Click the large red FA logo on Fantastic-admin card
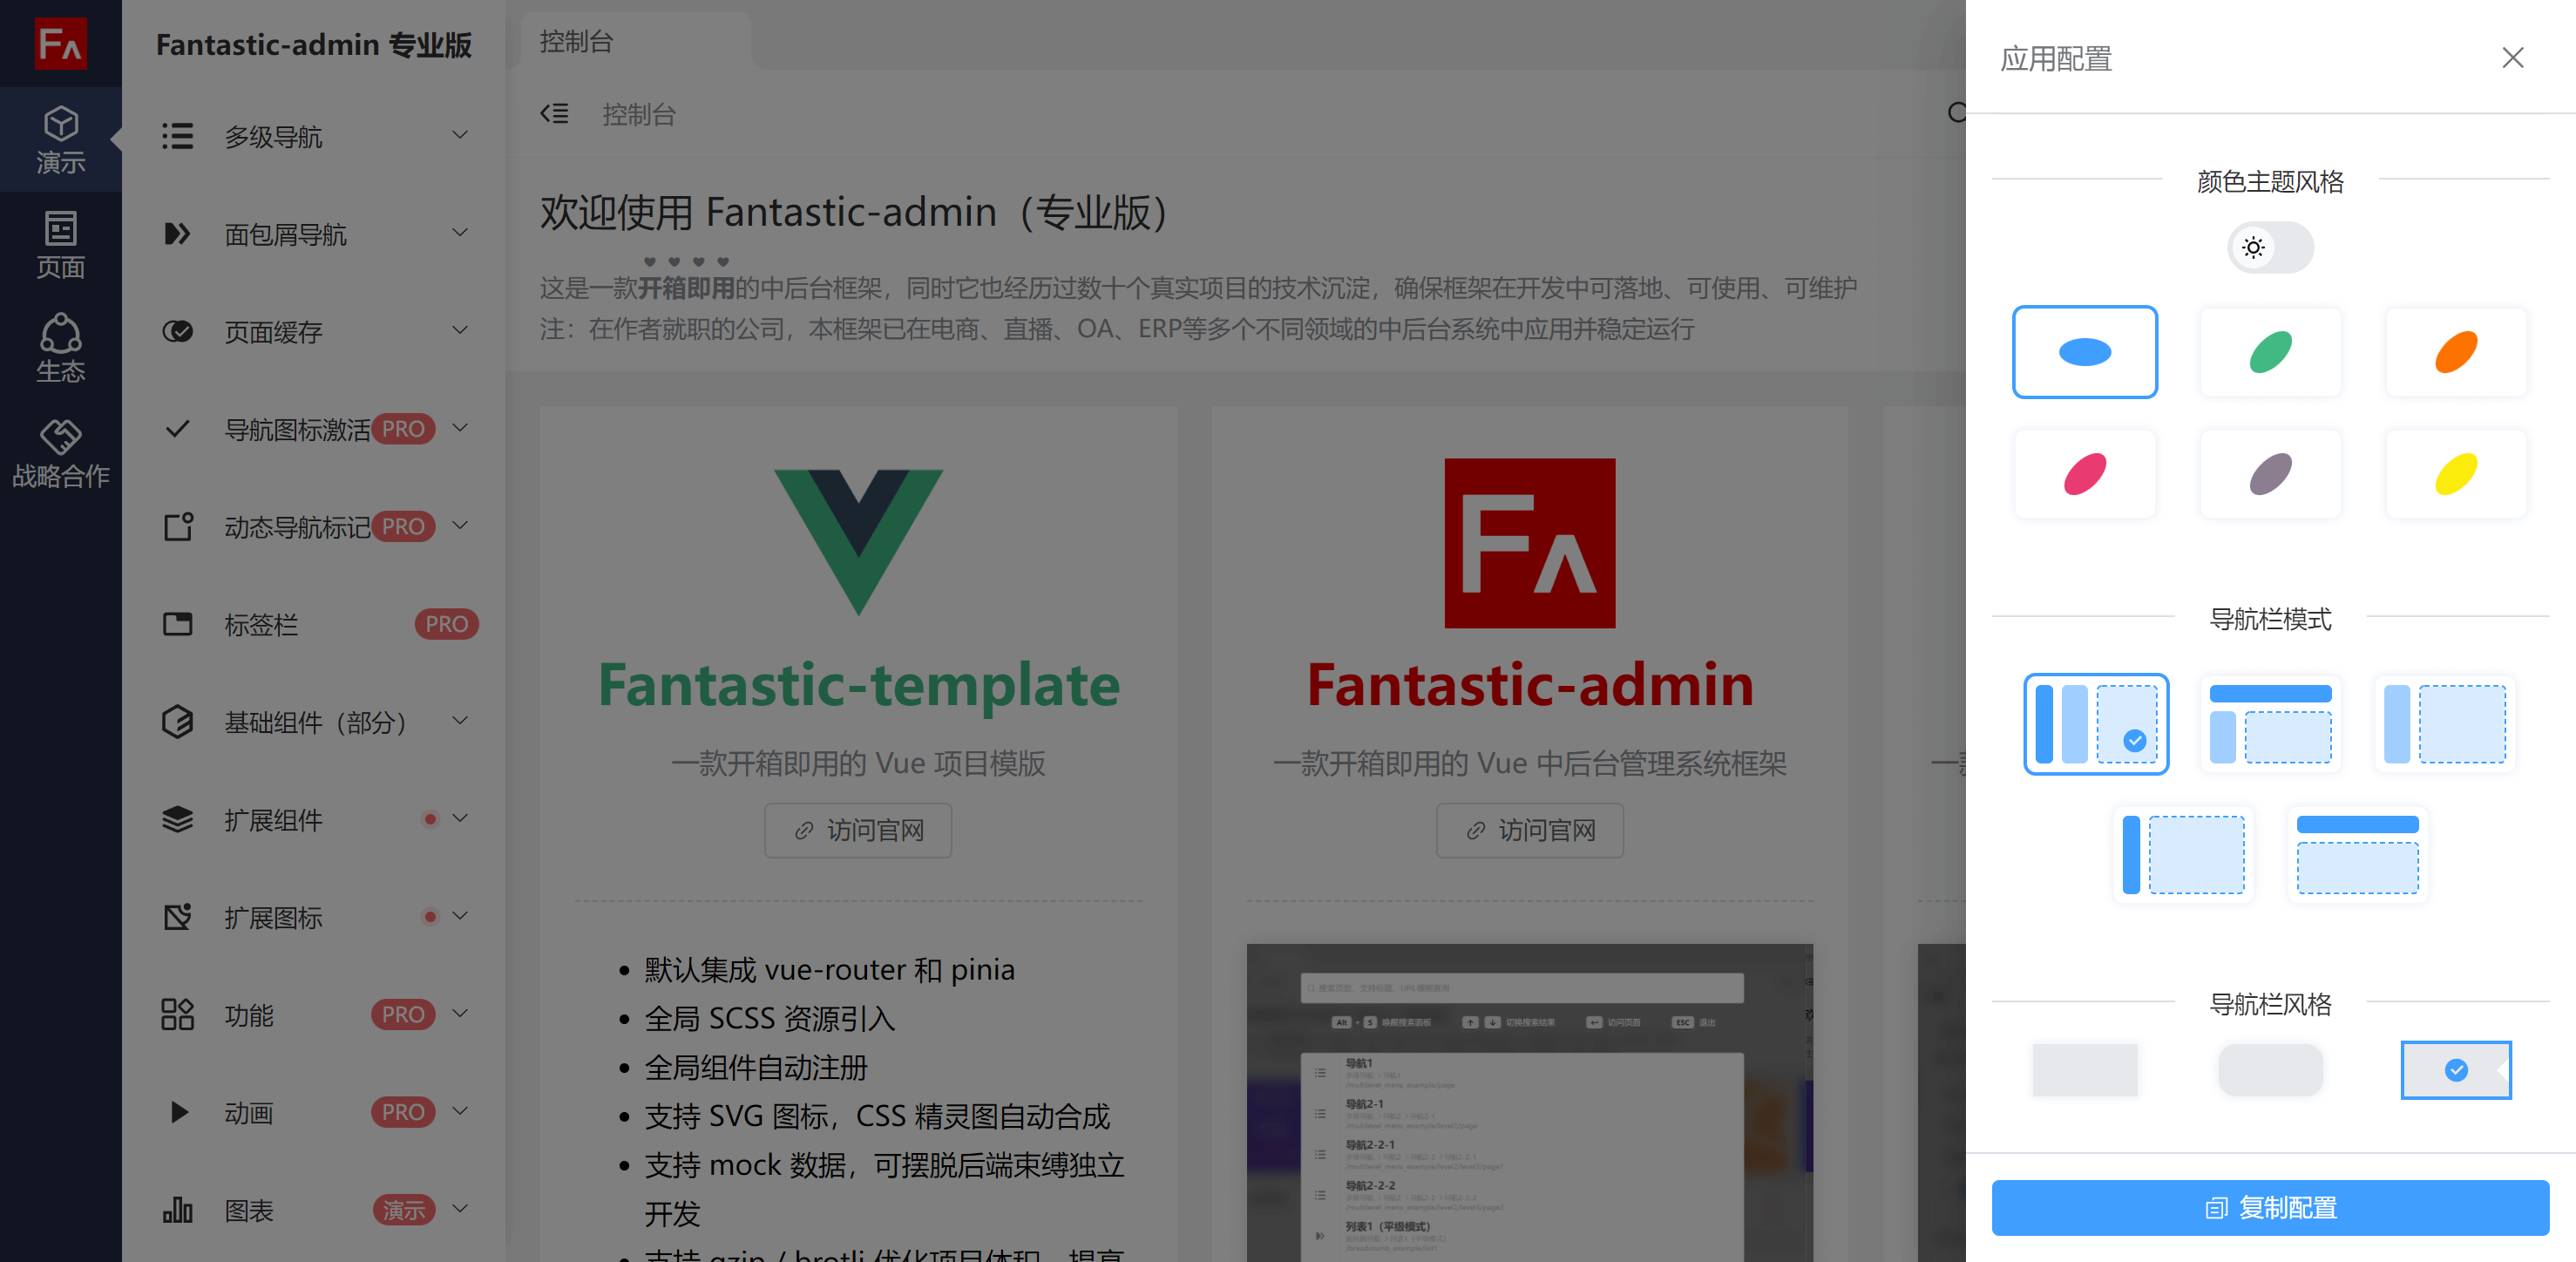 coord(1530,543)
